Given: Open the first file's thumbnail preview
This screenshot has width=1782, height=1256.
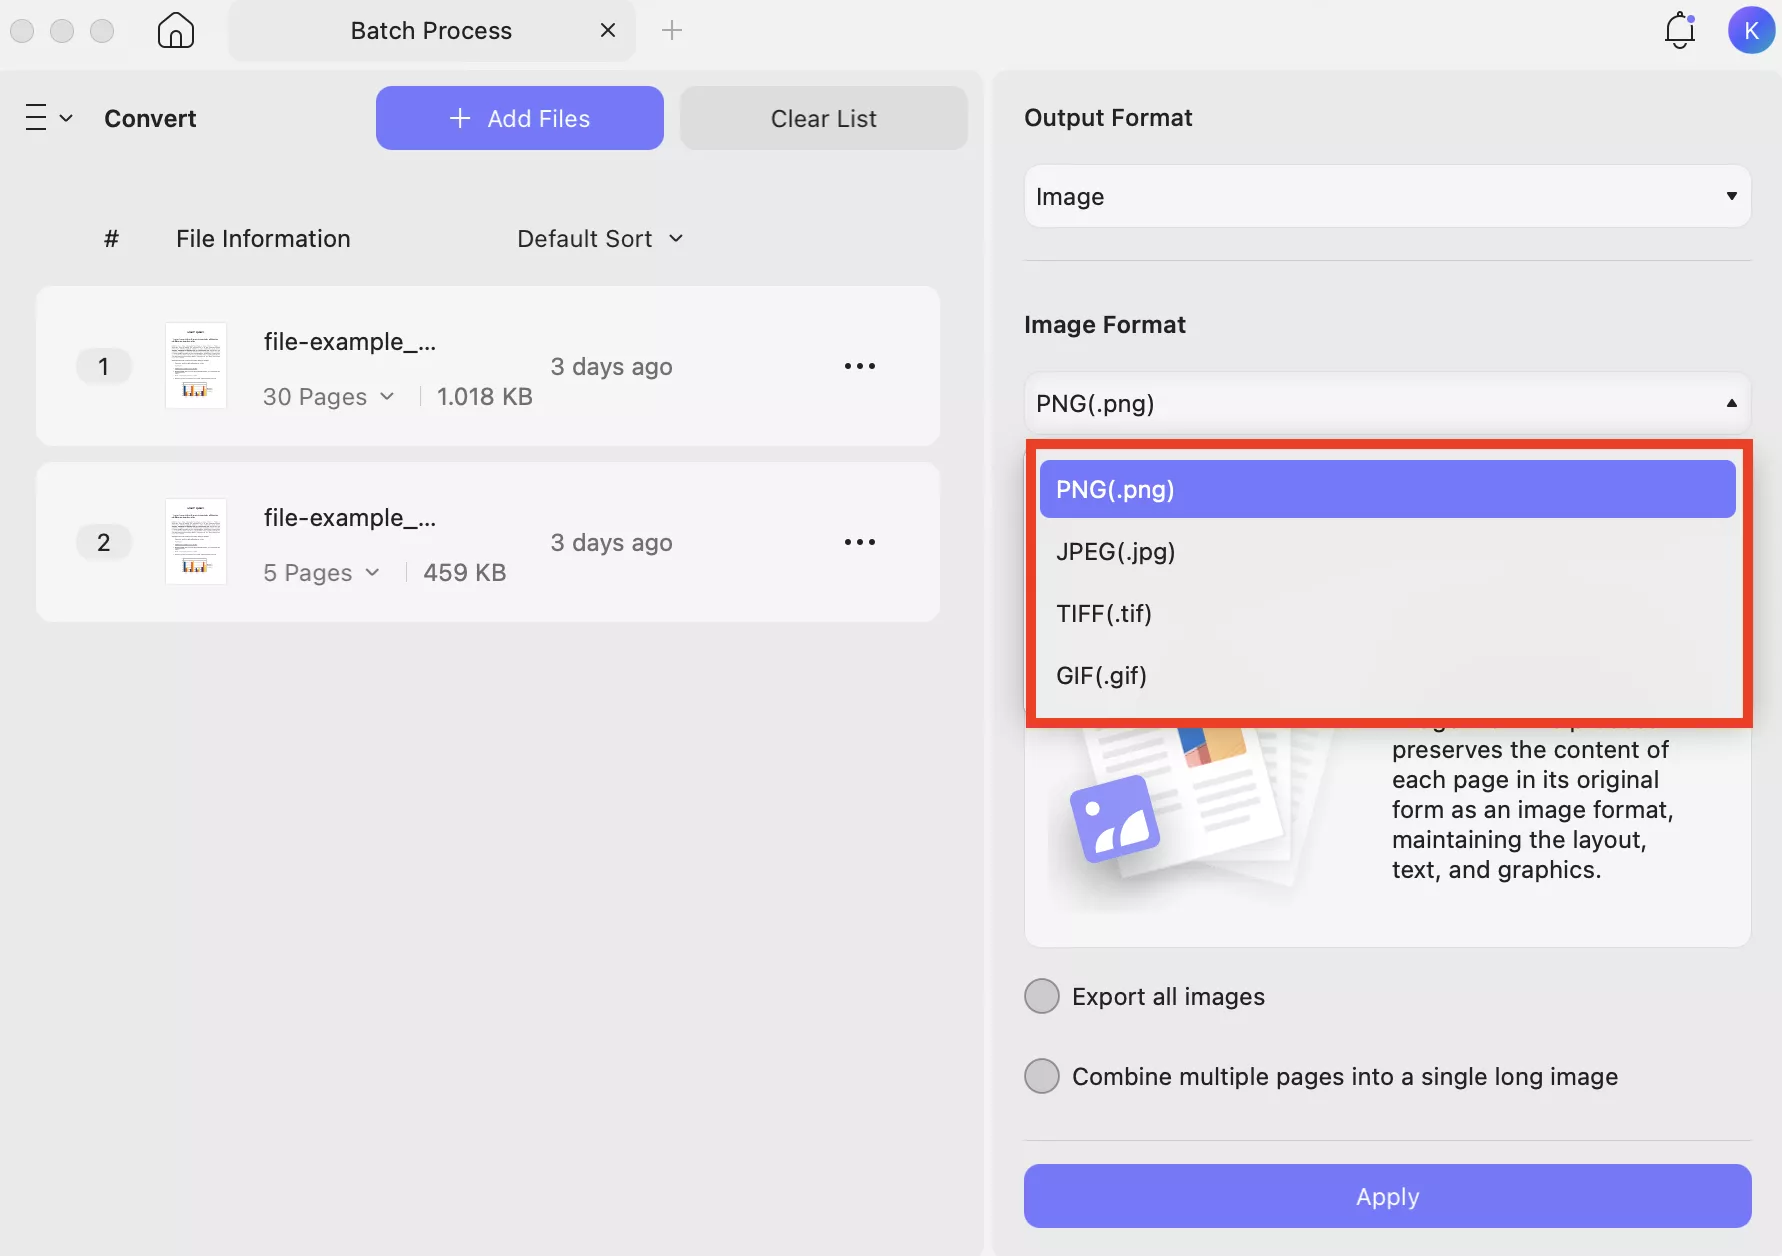Looking at the screenshot, I should (x=196, y=366).
